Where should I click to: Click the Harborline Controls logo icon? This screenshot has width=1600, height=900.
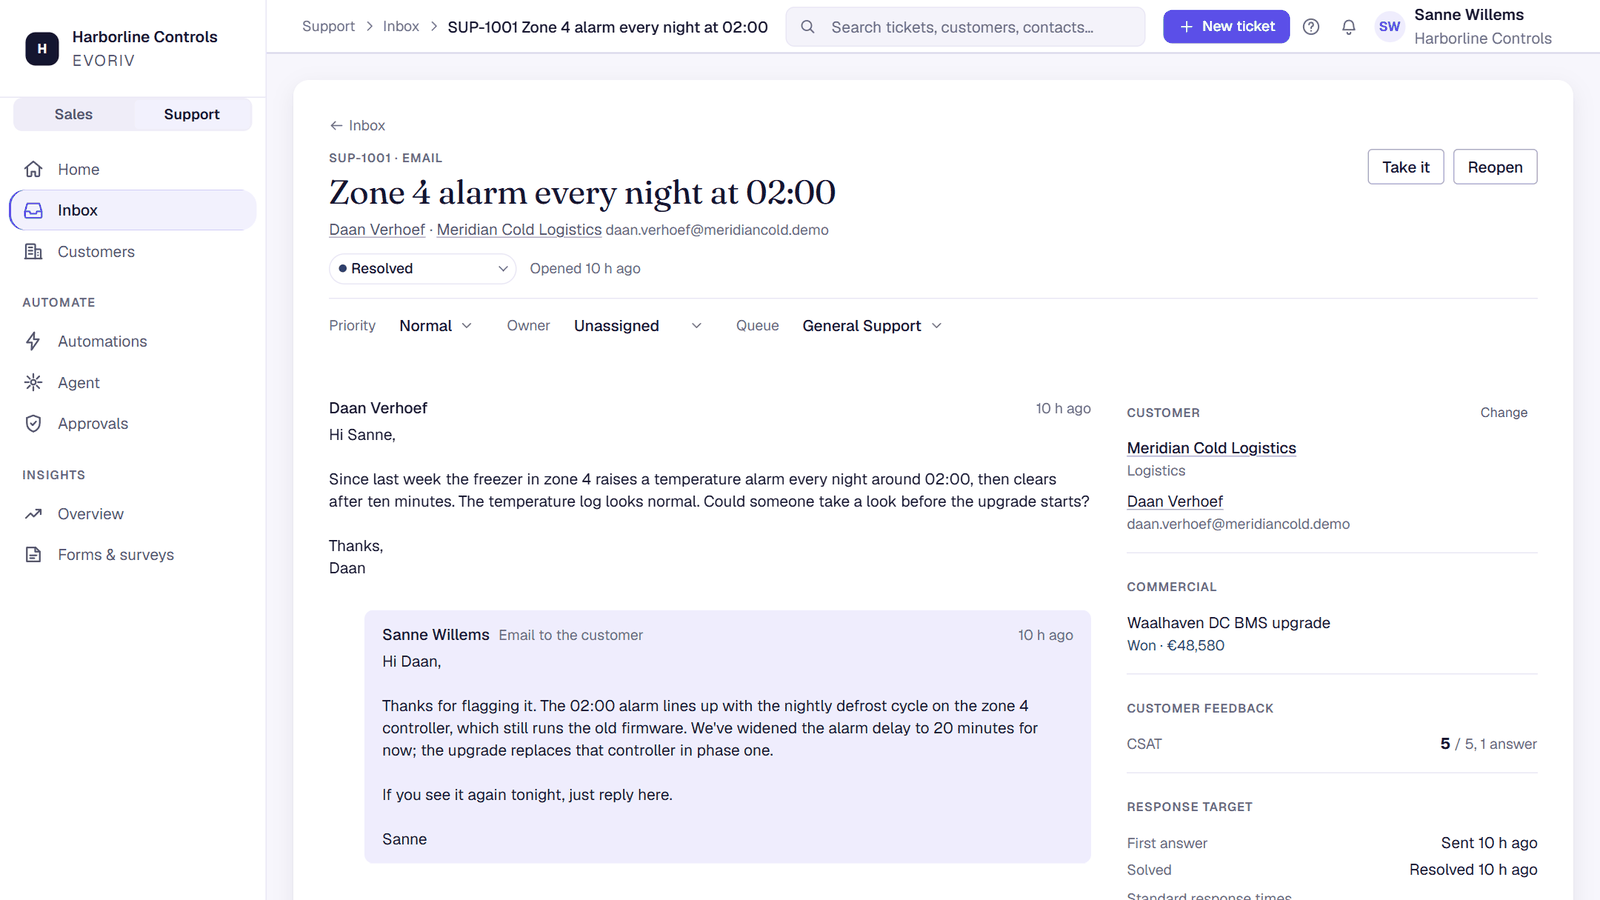pos(42,48)
